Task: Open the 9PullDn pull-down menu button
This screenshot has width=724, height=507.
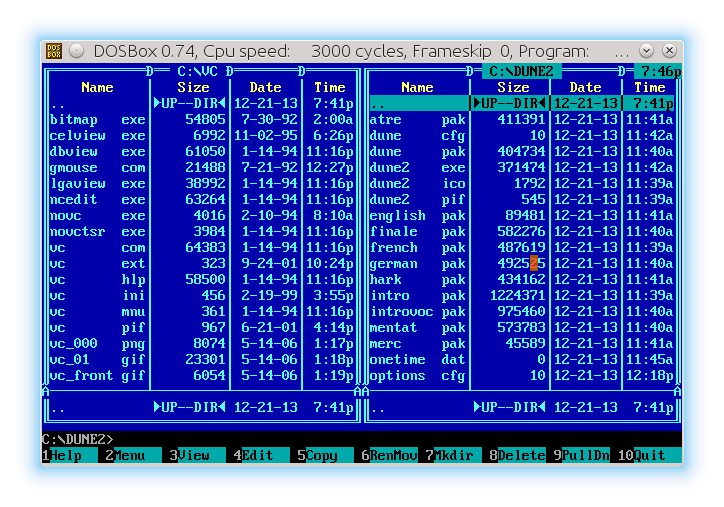Action: click(x=581, y=455)
